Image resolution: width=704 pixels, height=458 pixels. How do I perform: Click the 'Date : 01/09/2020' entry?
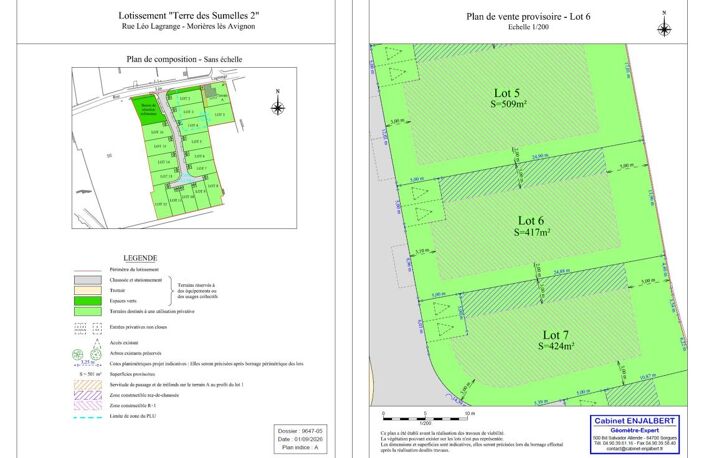tap(300, 439)
